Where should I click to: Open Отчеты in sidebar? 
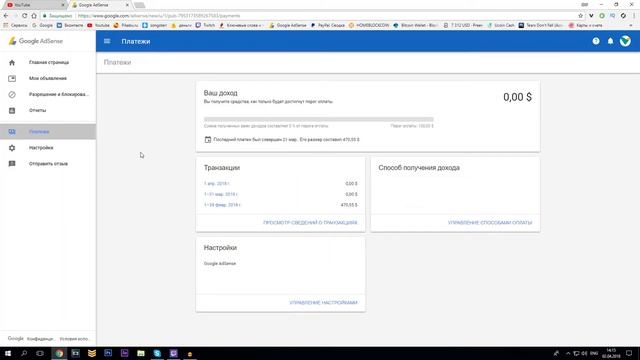[x=38, y=111]
